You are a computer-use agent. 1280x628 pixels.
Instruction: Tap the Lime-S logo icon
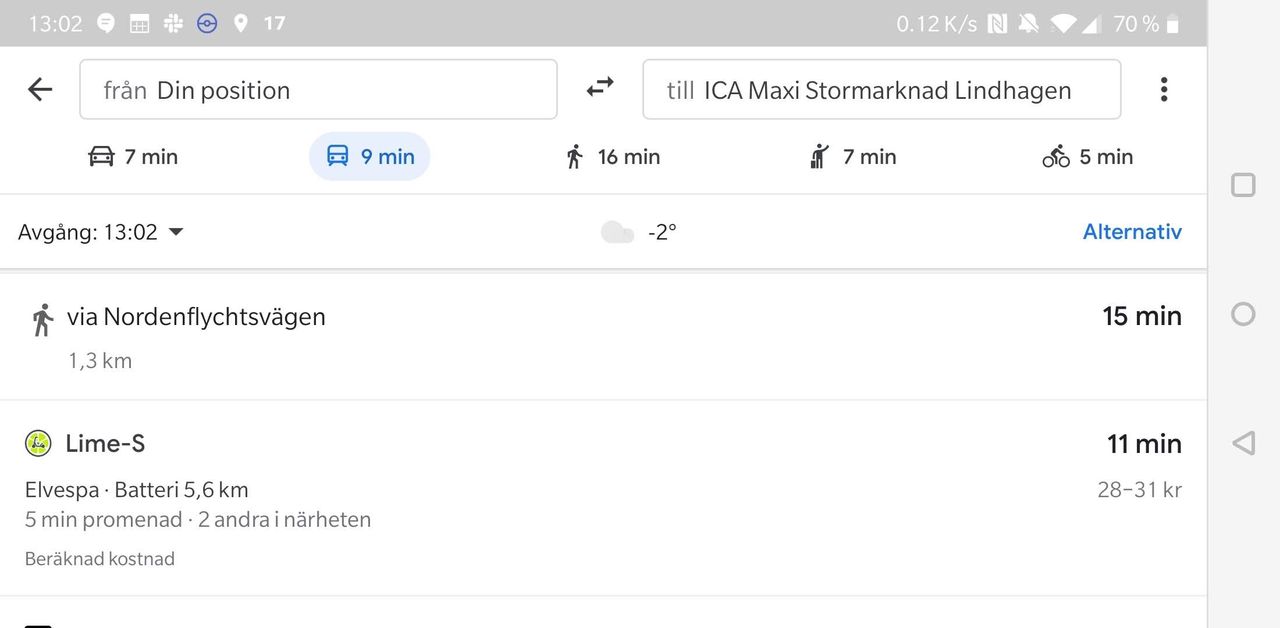[37, 443]
